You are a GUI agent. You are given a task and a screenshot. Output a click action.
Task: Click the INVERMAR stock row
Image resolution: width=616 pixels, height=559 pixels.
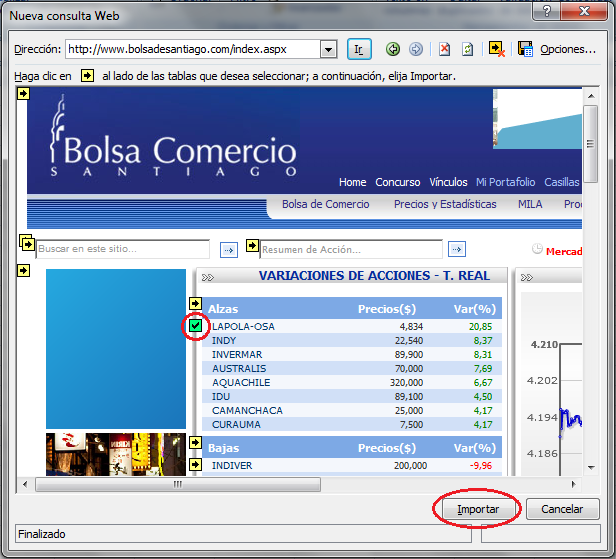(352, 354)
